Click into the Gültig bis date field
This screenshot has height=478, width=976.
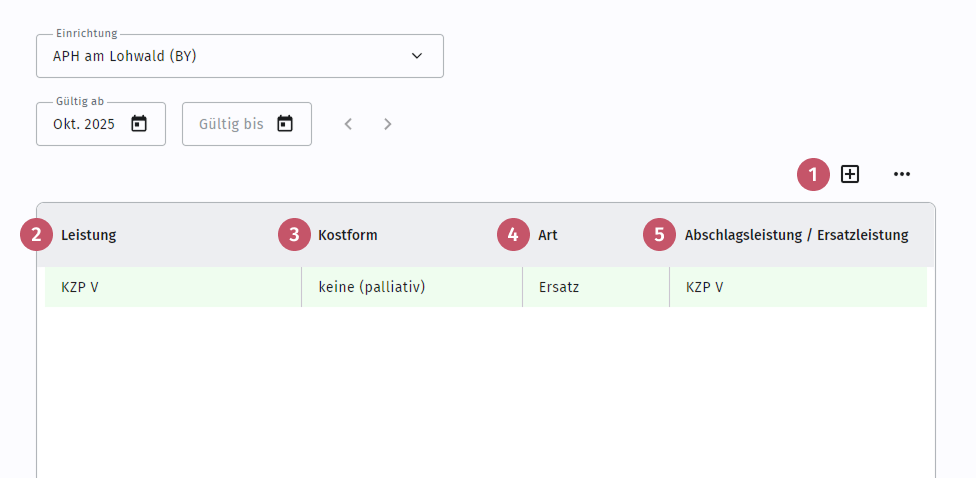coord(246,124)
